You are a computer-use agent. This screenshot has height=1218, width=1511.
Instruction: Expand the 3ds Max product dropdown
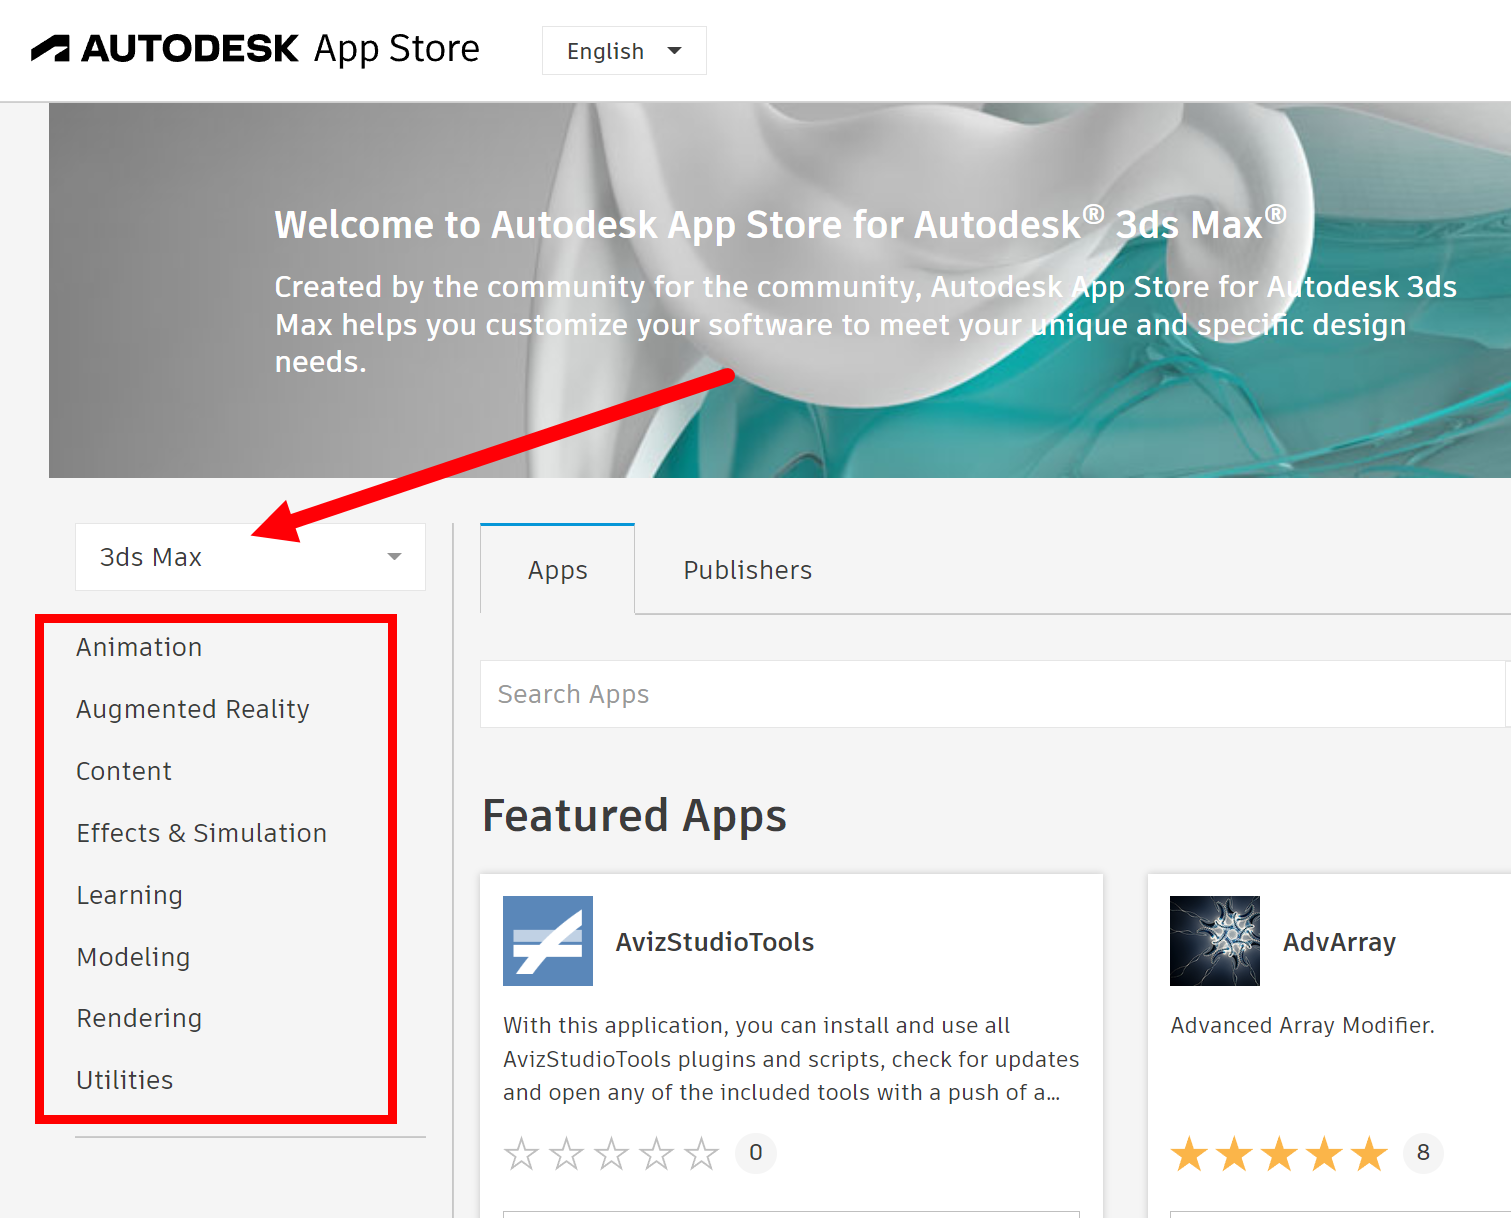[x=250, y=557]
